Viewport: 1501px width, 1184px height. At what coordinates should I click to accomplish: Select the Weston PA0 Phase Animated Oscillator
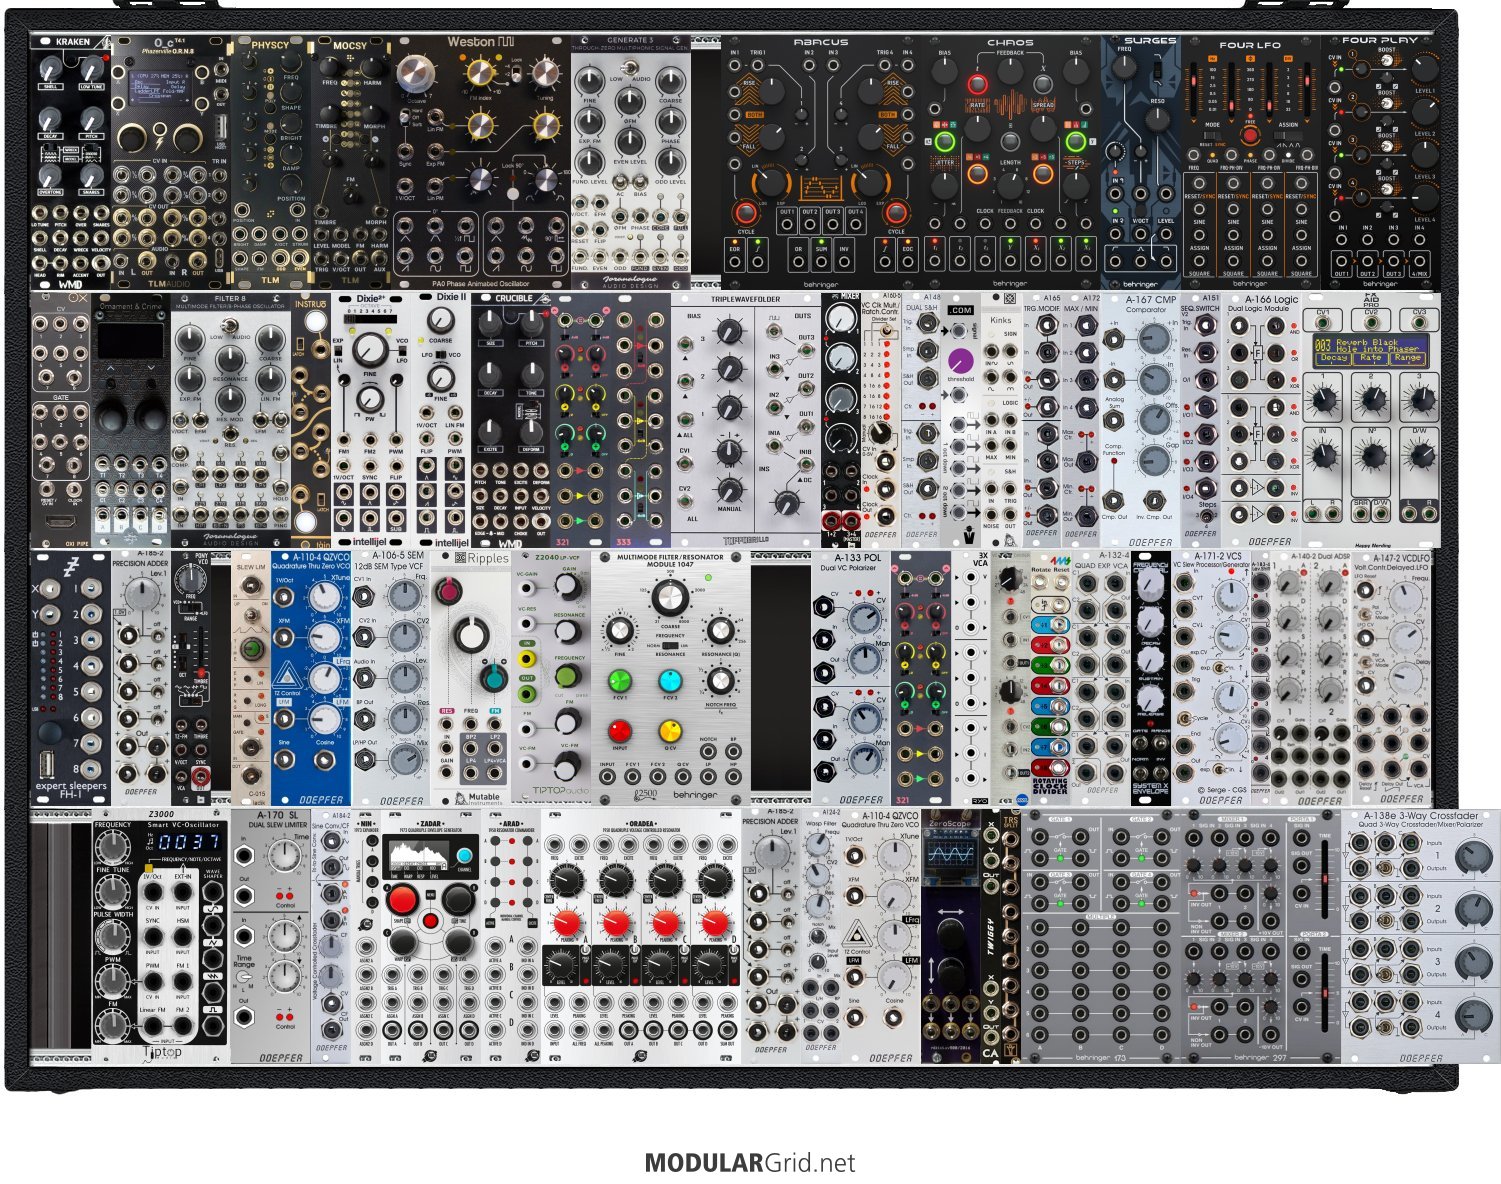481,161
